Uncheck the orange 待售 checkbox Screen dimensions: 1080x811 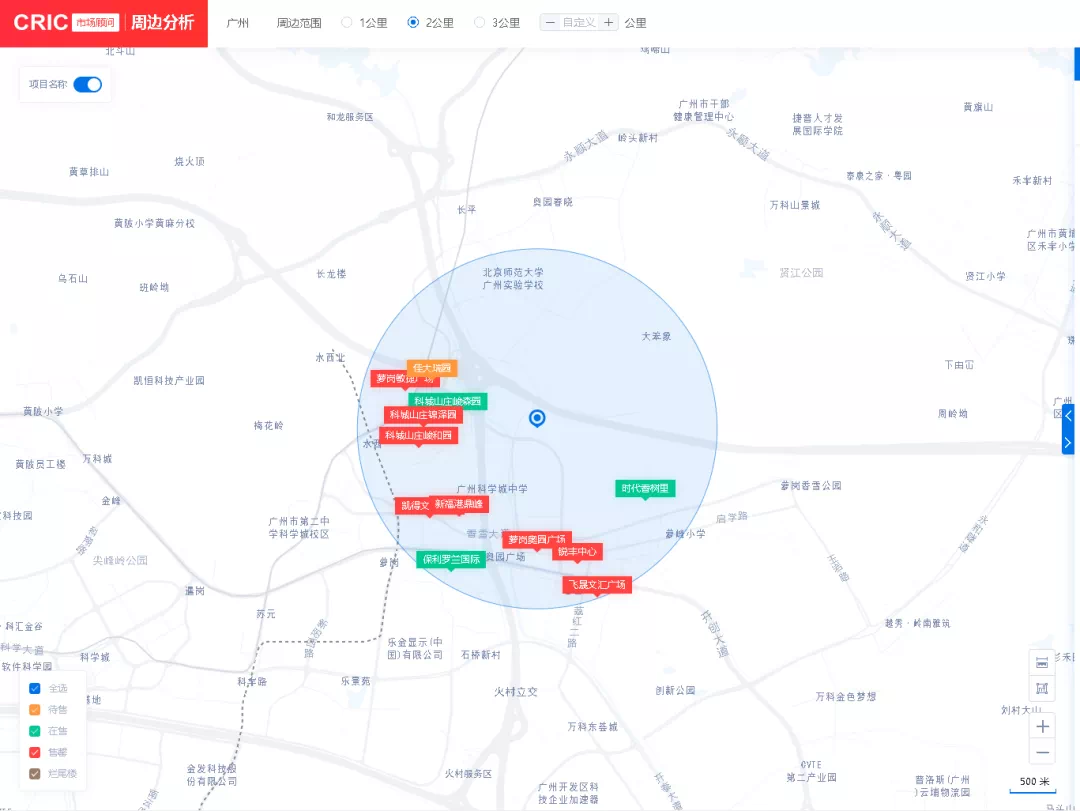35,709
